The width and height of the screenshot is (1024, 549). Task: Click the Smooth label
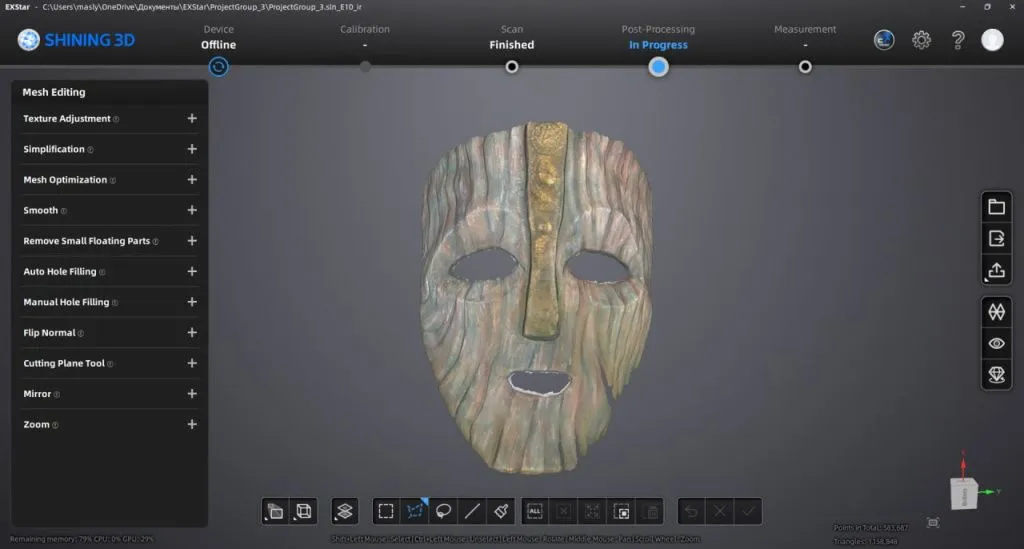[41, 210]
